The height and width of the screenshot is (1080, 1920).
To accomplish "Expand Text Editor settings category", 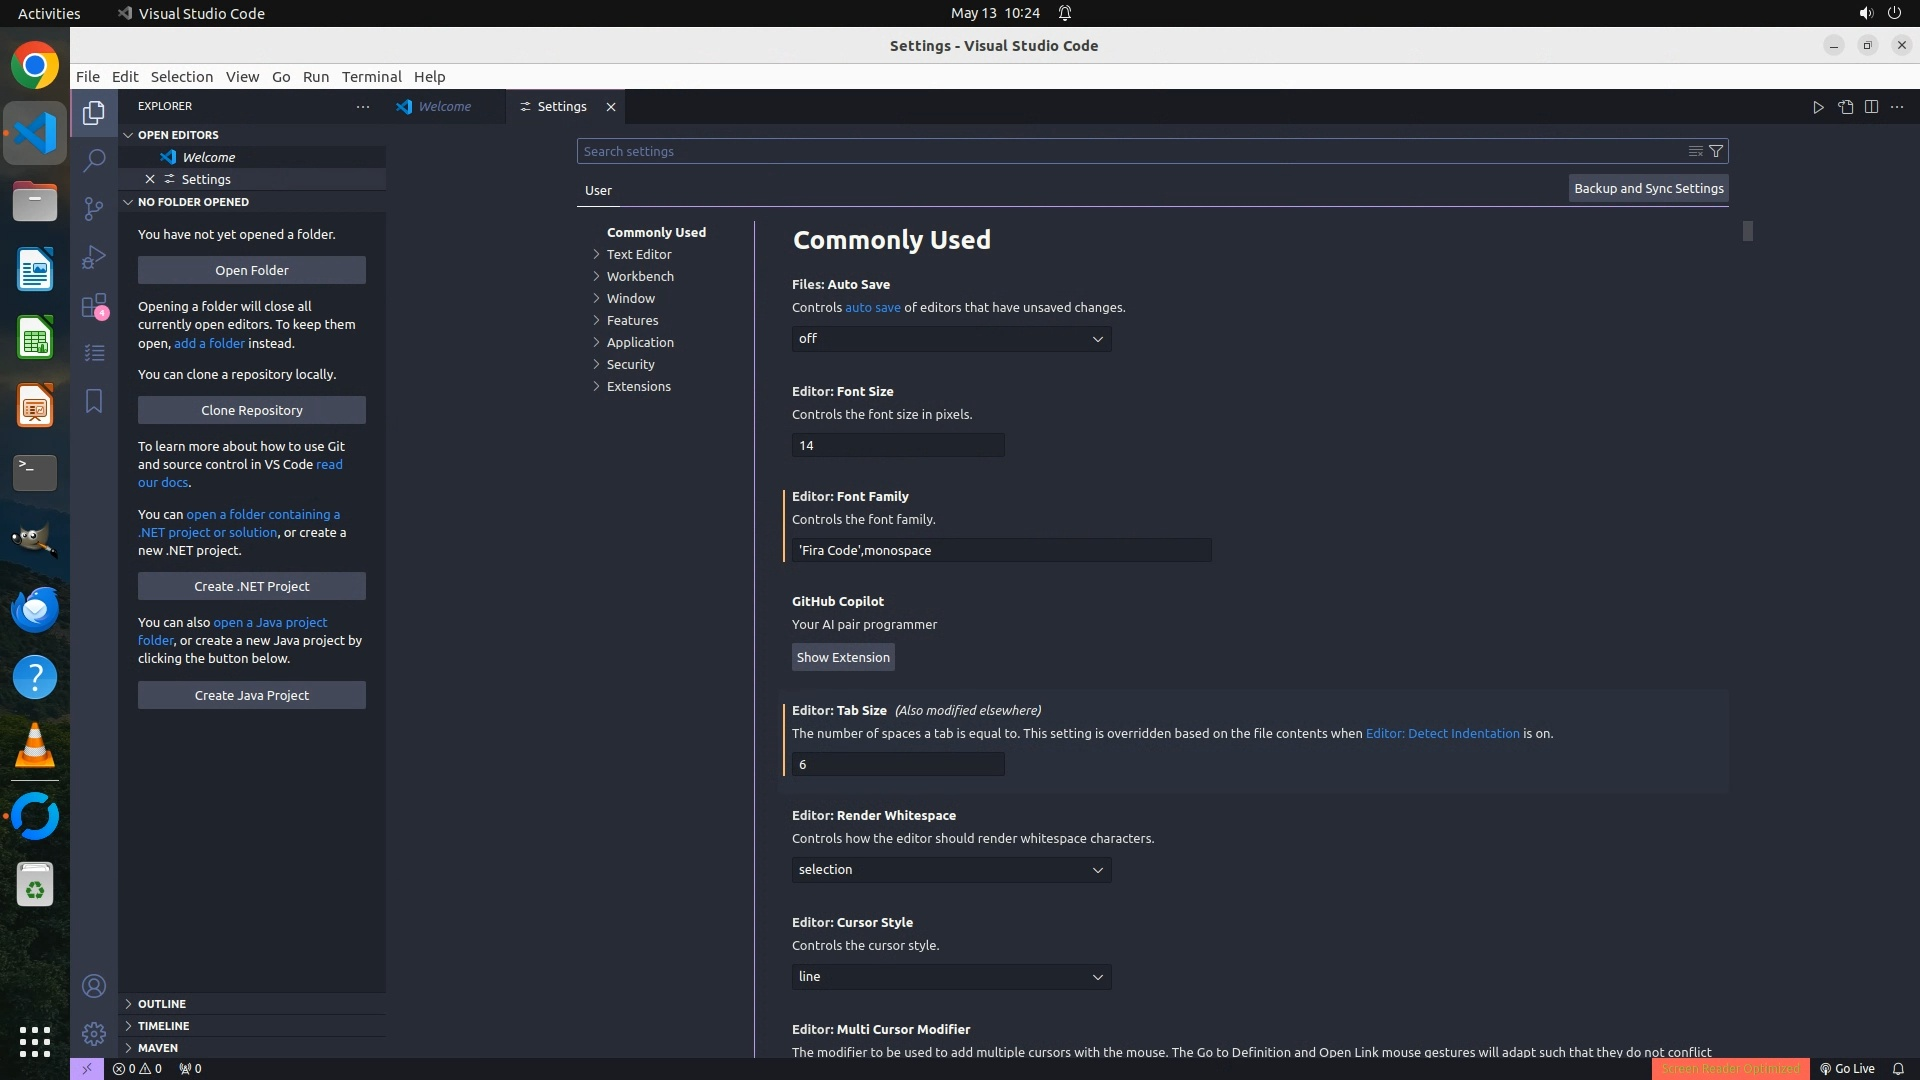I will tap(638, 254).
